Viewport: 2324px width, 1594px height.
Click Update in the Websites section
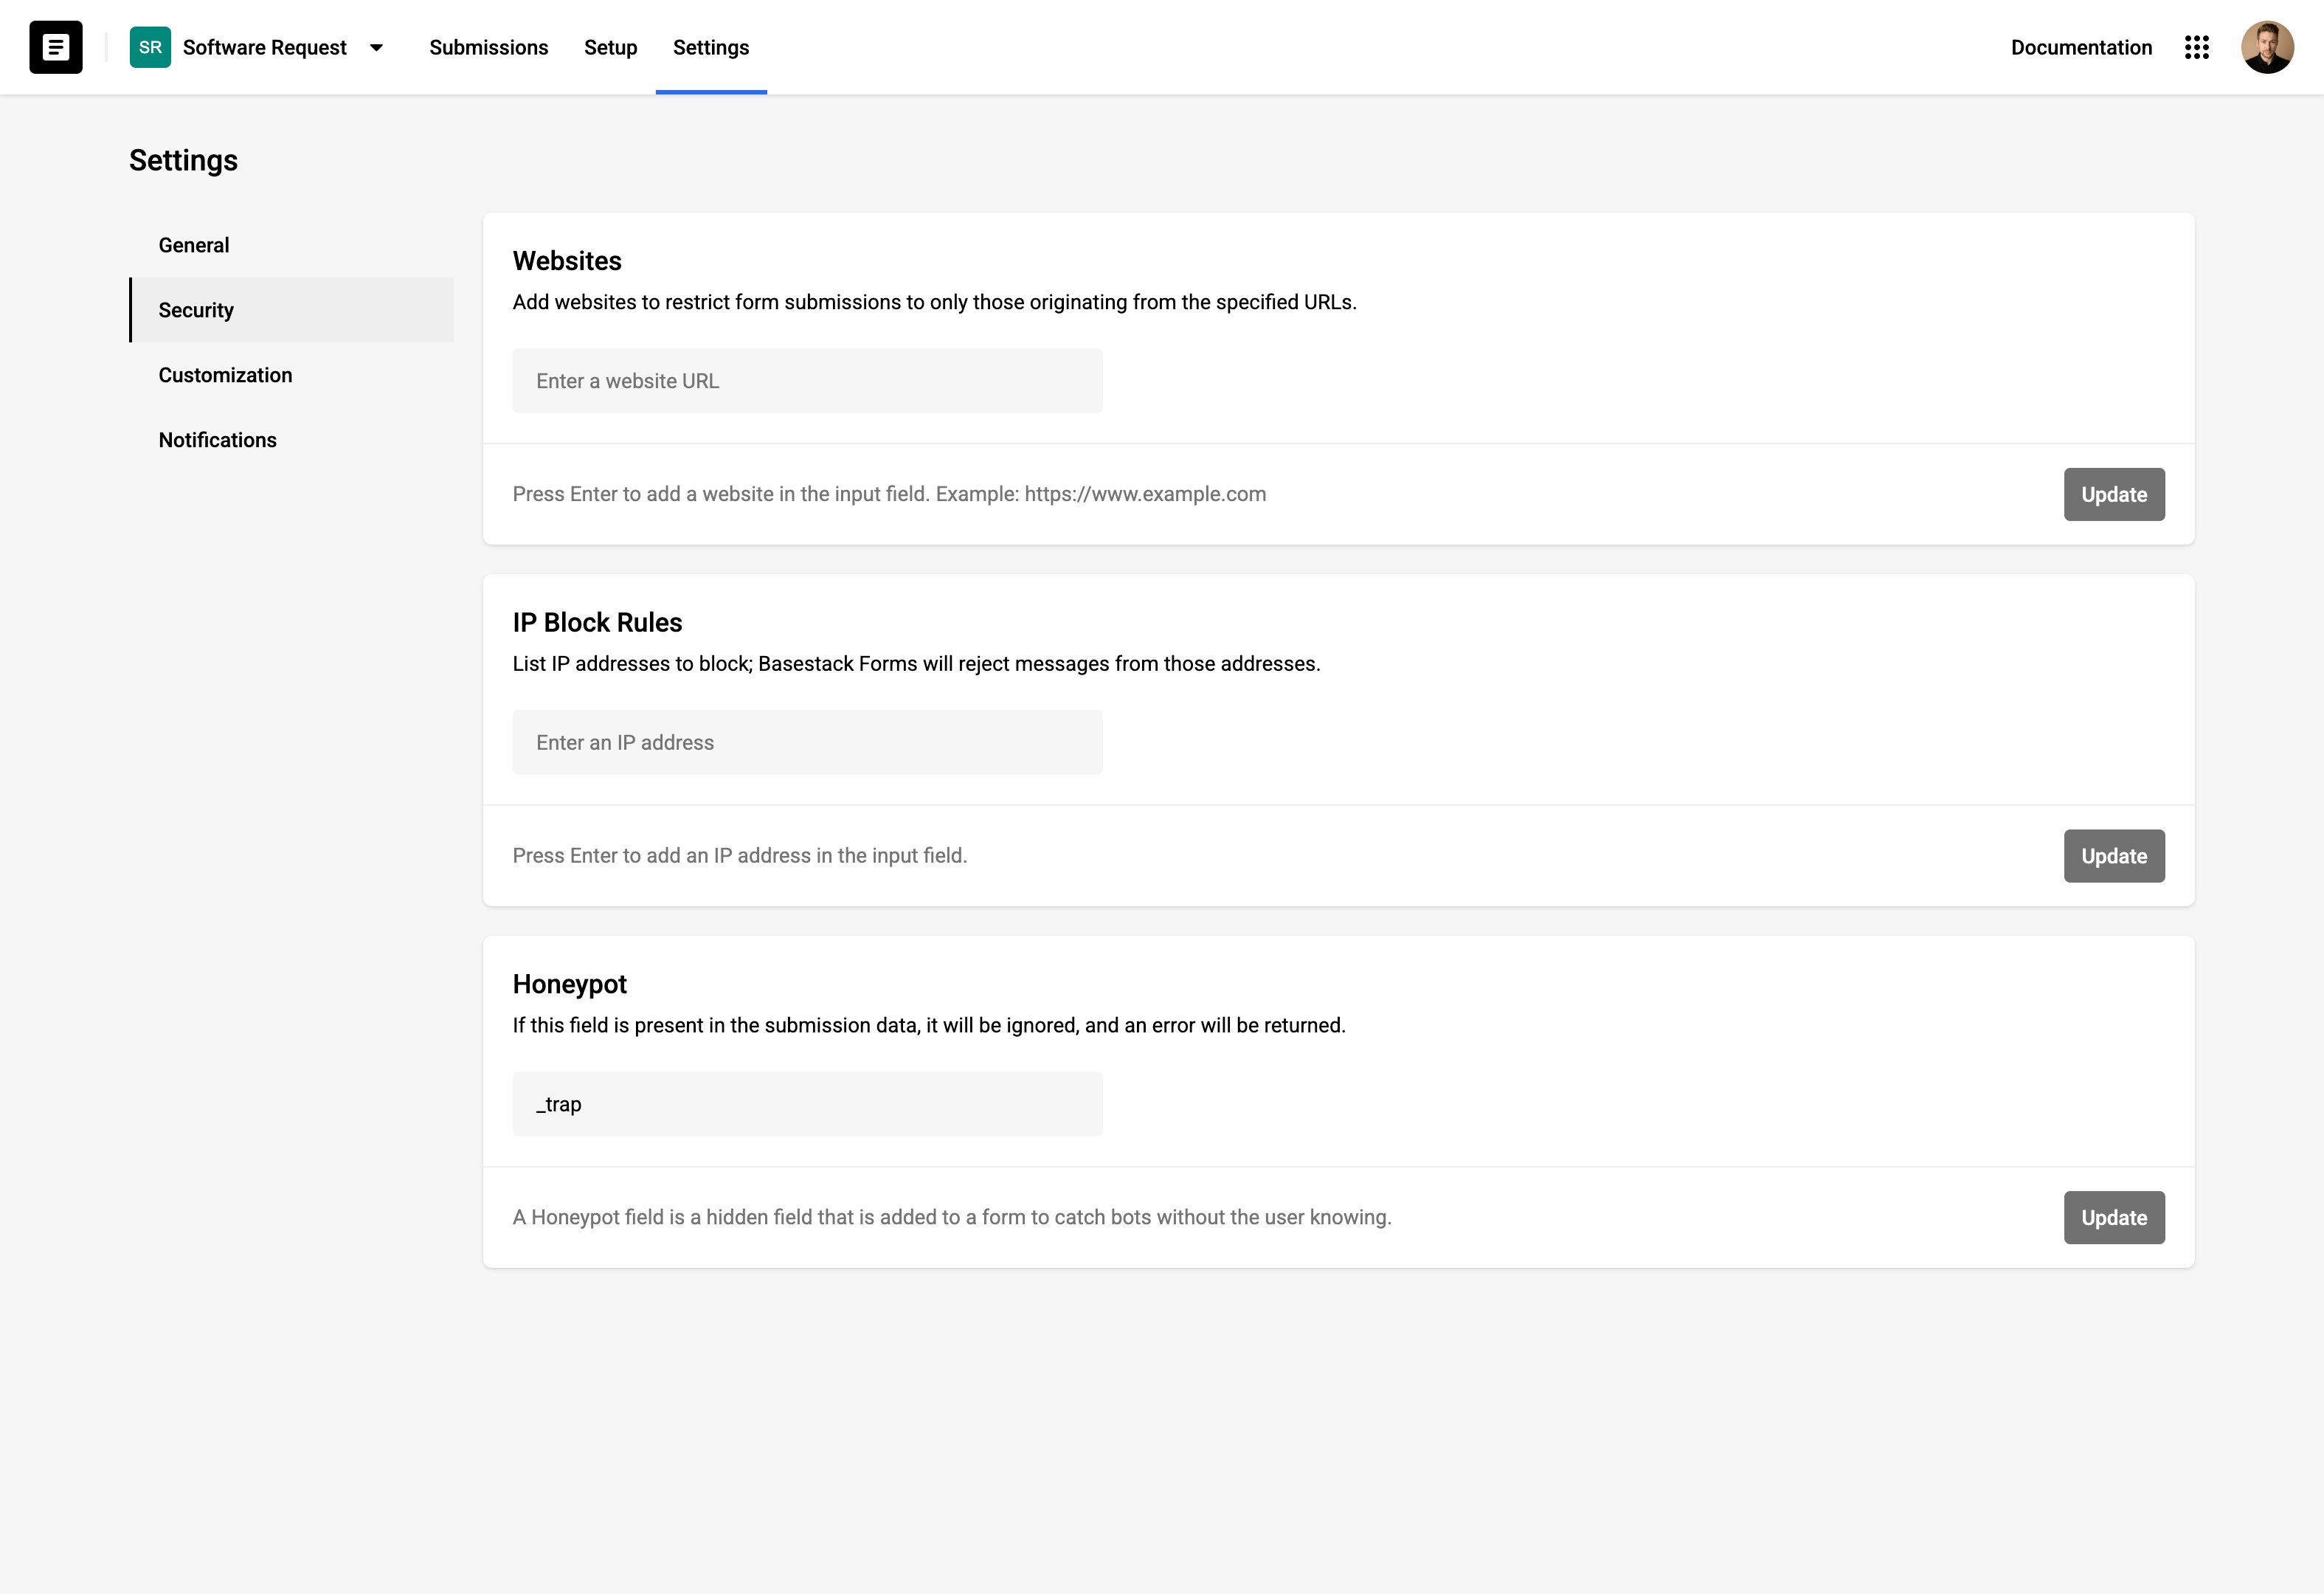pyautogui.click(x=2113, y=494)
